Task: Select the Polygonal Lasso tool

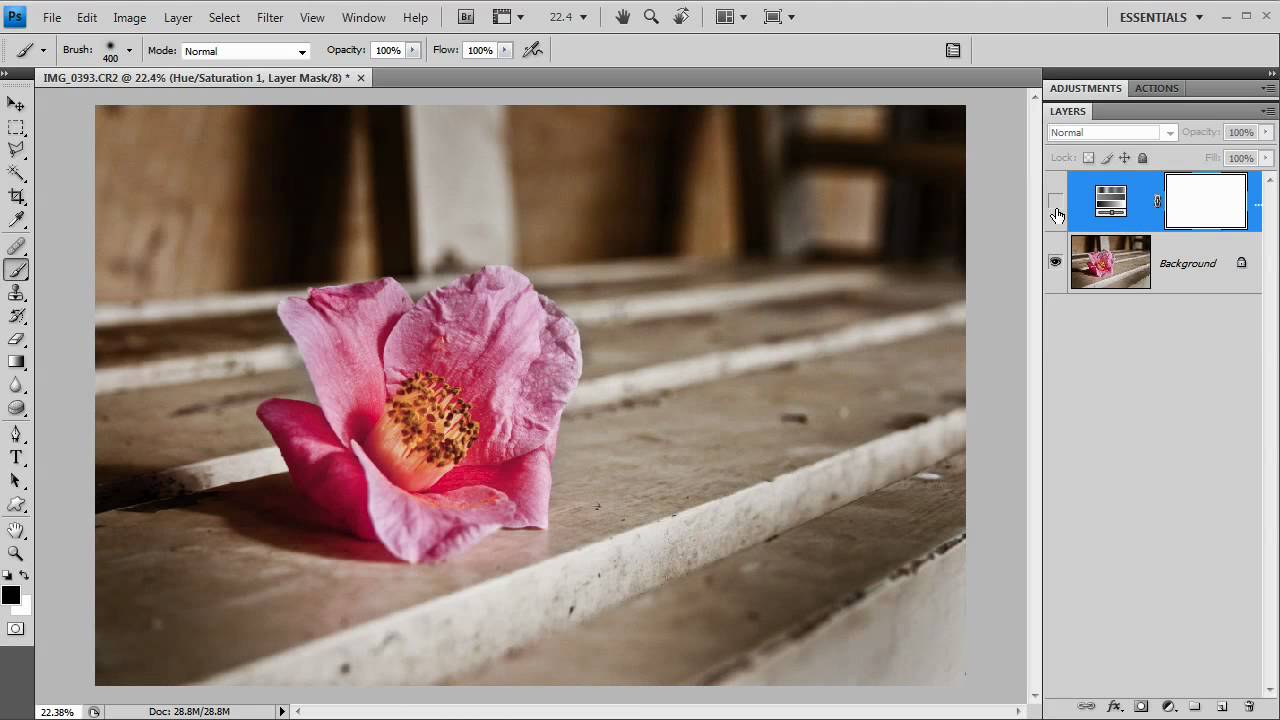Action: [x=16, y=150]
